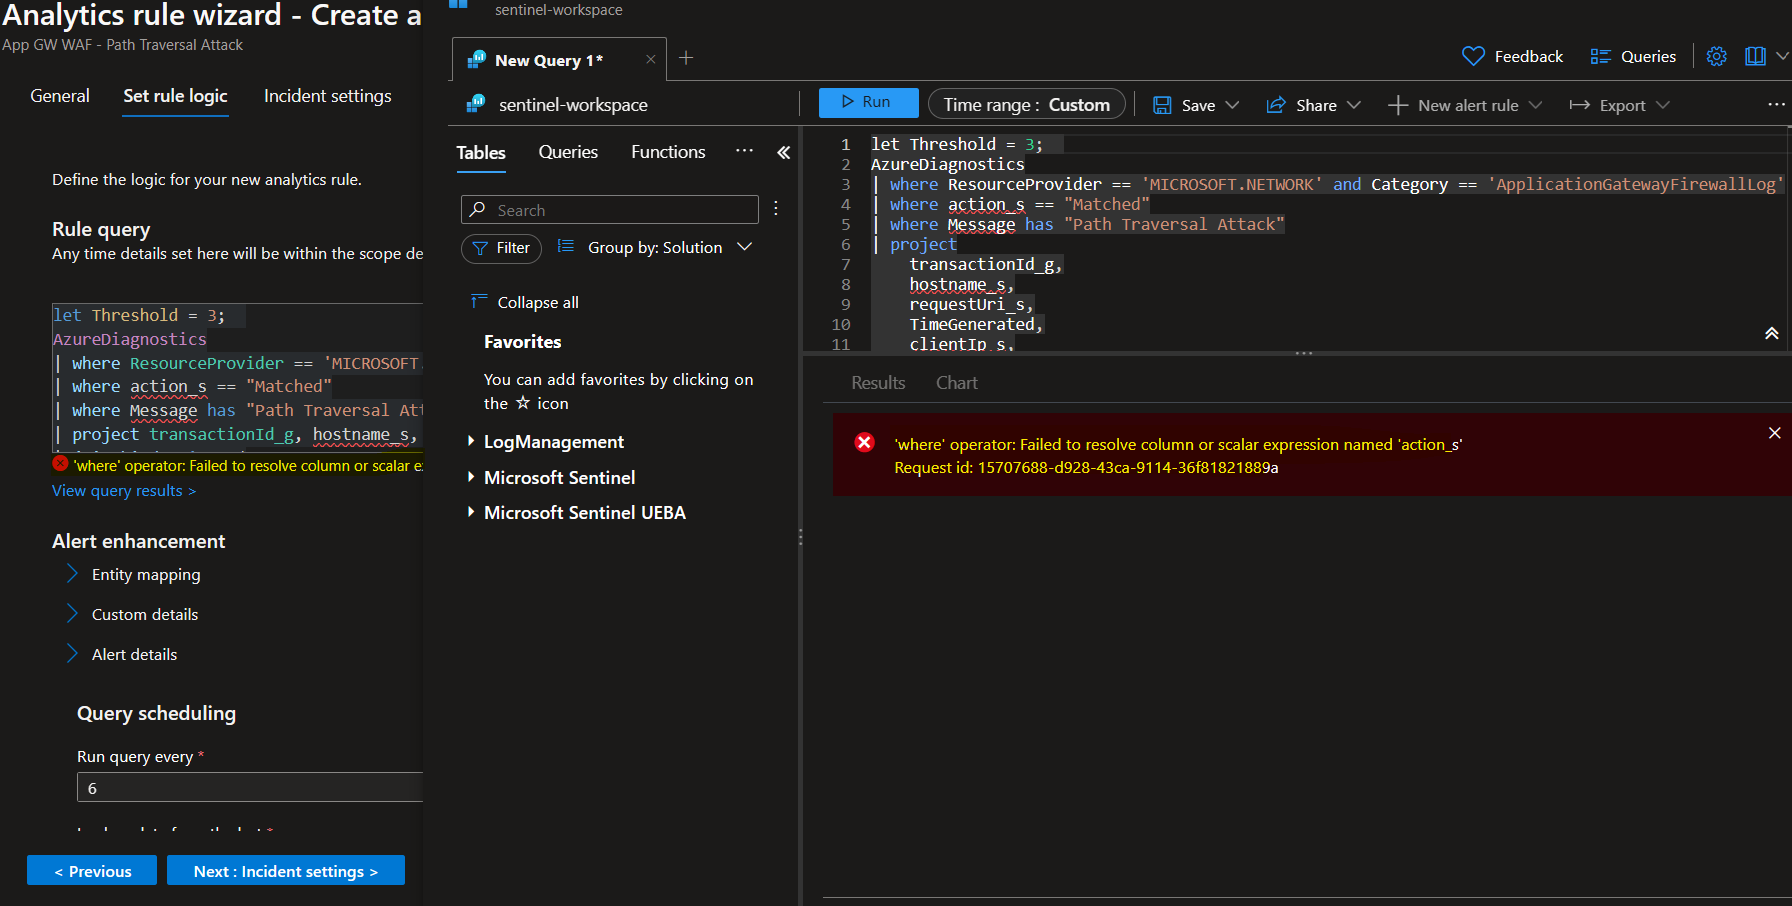Click the Filter button
1792x906 pixels.
coord(501,248)
